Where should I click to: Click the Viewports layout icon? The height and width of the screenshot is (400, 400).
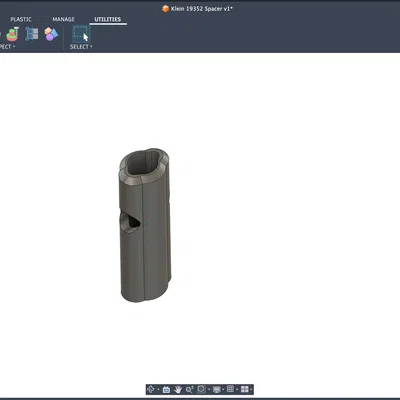tap(245, 389)
